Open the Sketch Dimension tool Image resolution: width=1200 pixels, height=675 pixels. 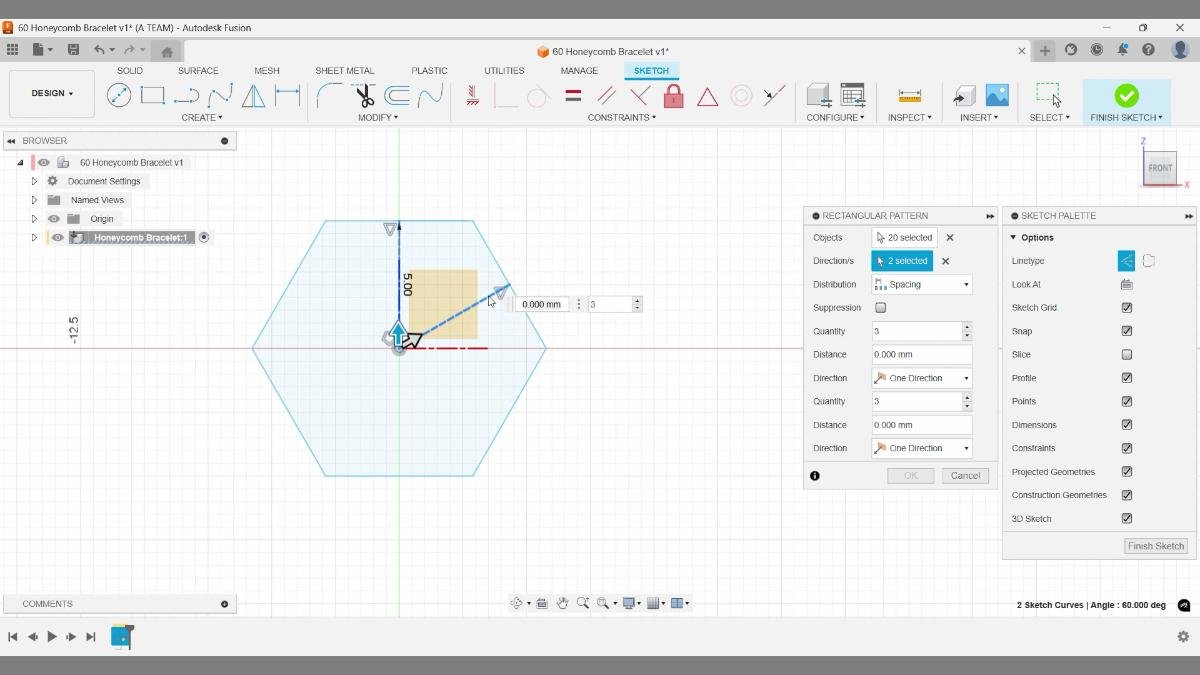coord(287,95)
